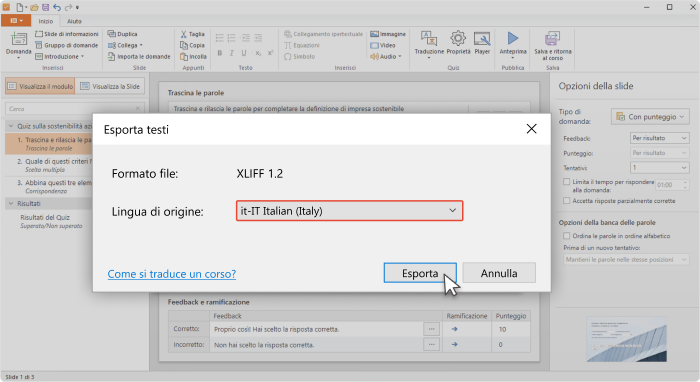Screen dimensions: 700x382
Task: Click Collegamento ipertestuale in ribbon
Action: point(324,34)
